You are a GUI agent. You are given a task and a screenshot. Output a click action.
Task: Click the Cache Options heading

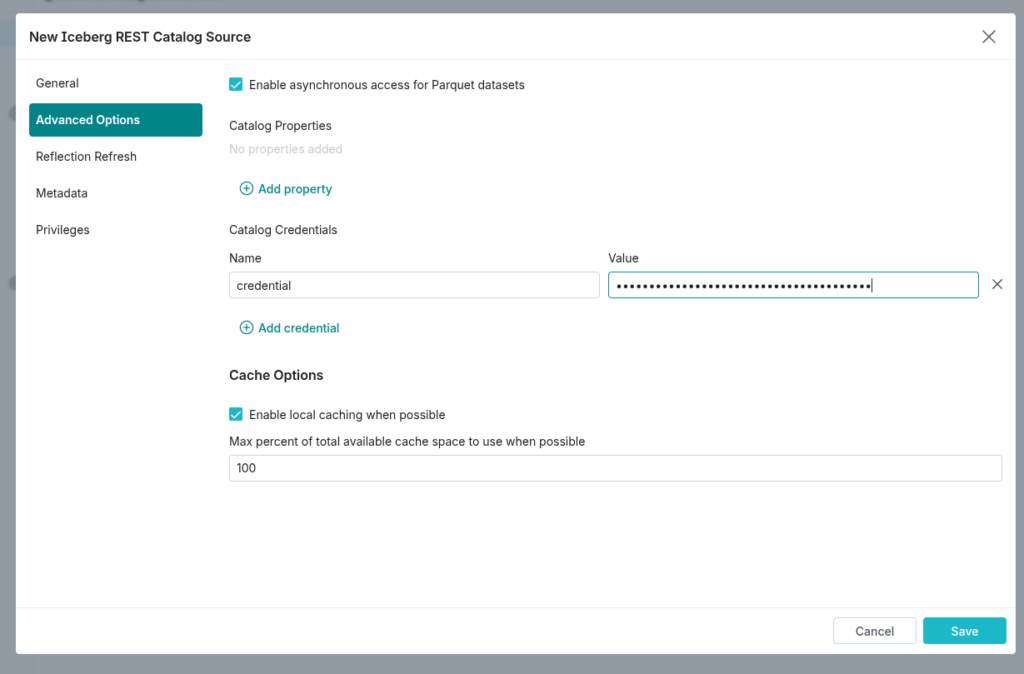point(276,375)
